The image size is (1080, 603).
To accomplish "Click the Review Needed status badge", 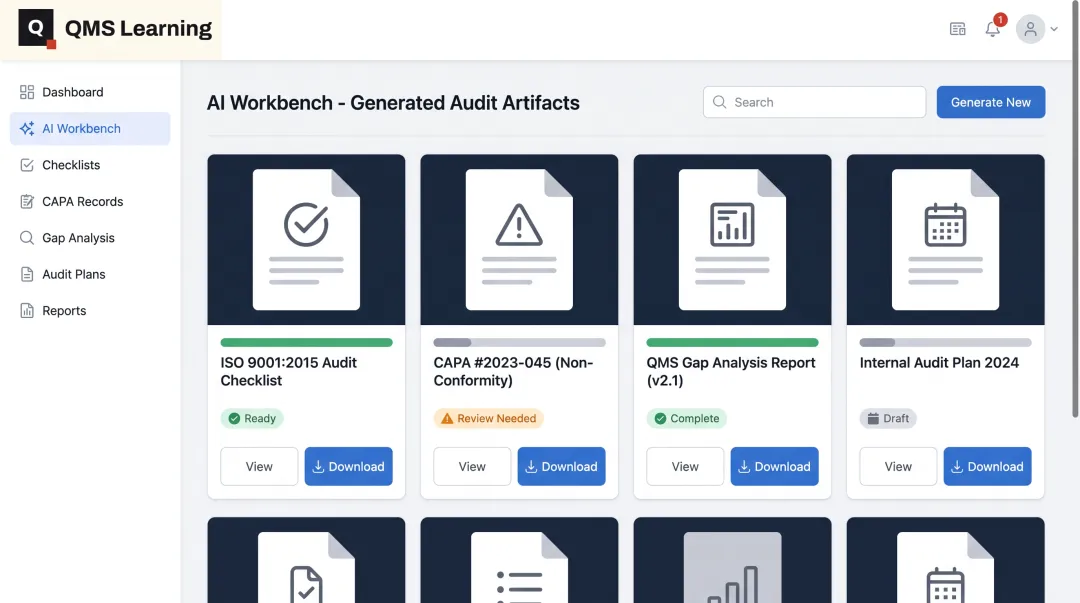I will (x=488, y=418).
